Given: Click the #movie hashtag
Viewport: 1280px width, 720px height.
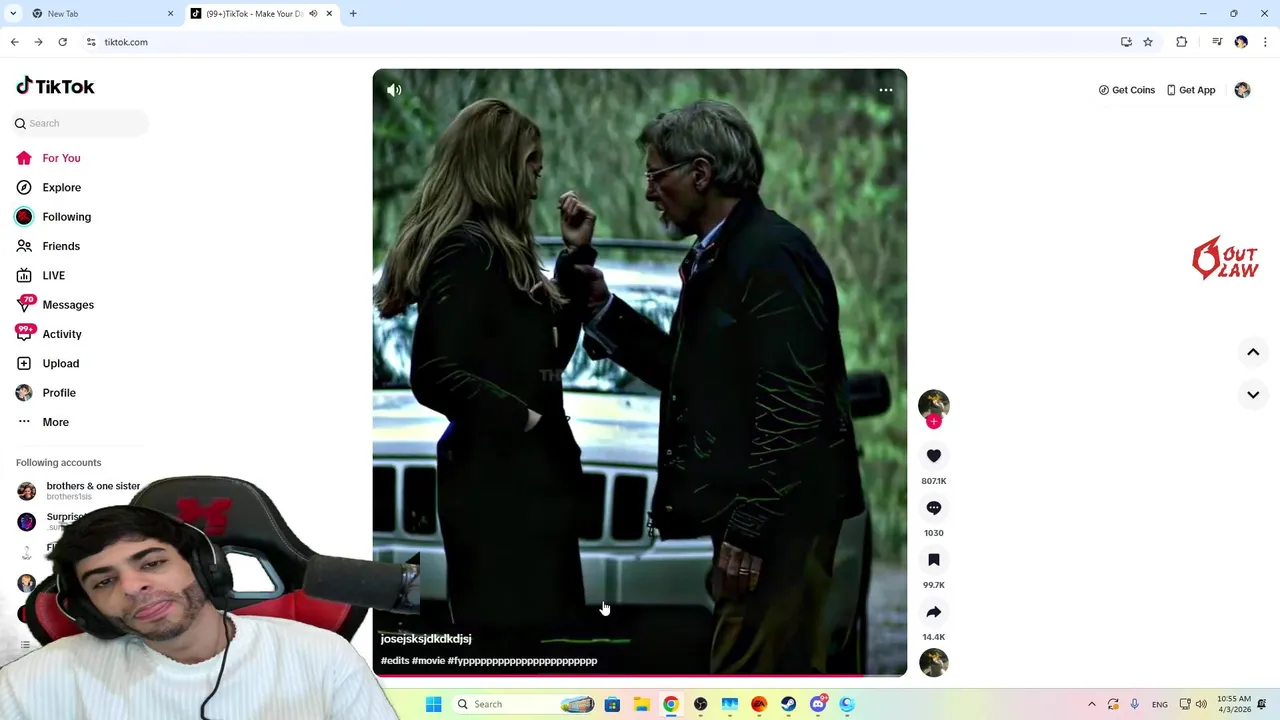Looking at the screenshot, I should [x=428, y=661].
